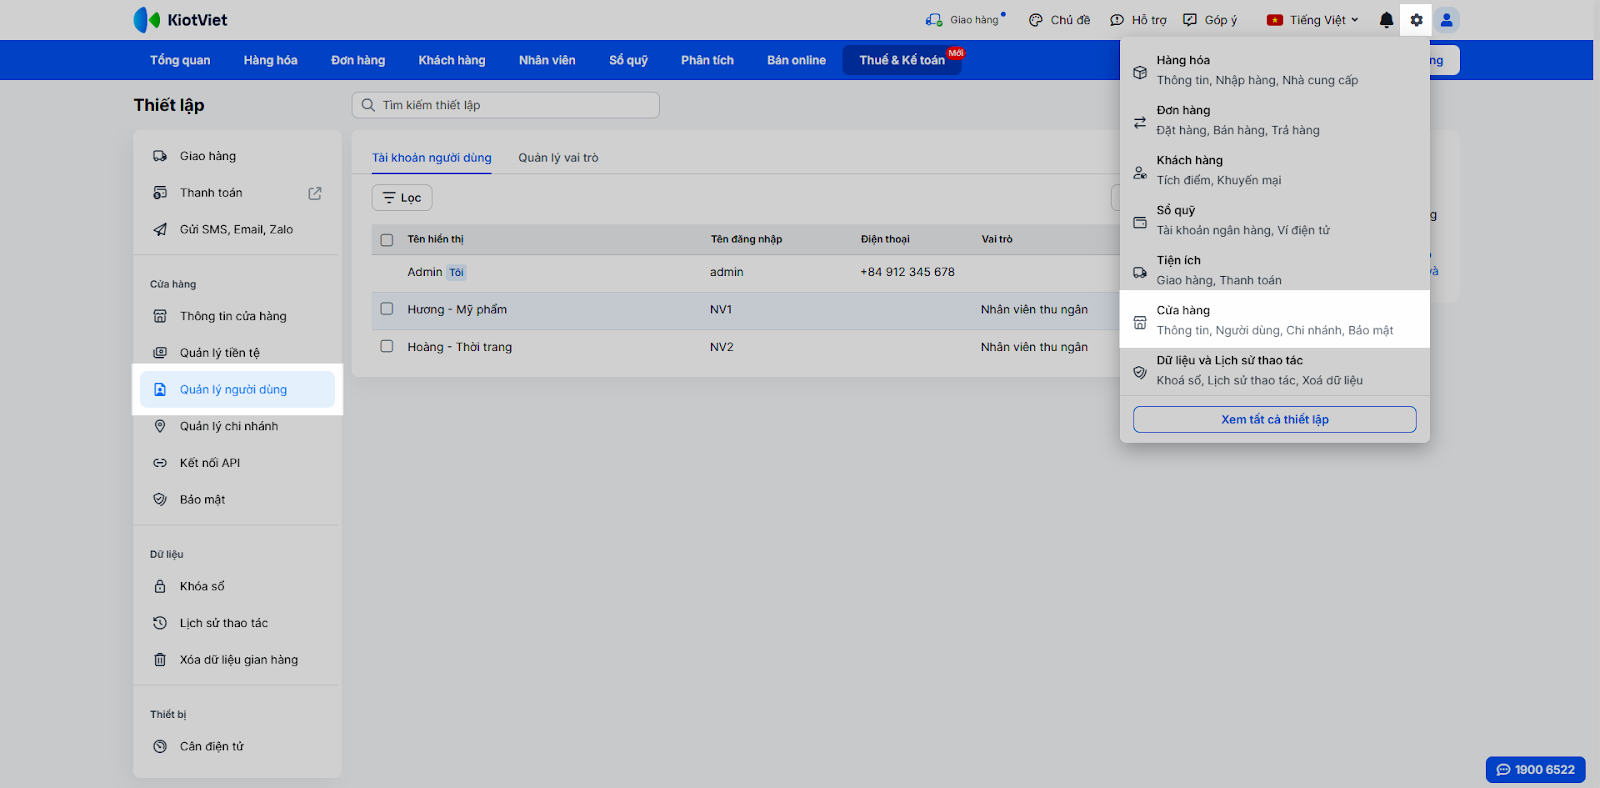Open the Tiếng Việt language dropdown
This screenshot has width=1600, height=788.
tap(1313, 20)
